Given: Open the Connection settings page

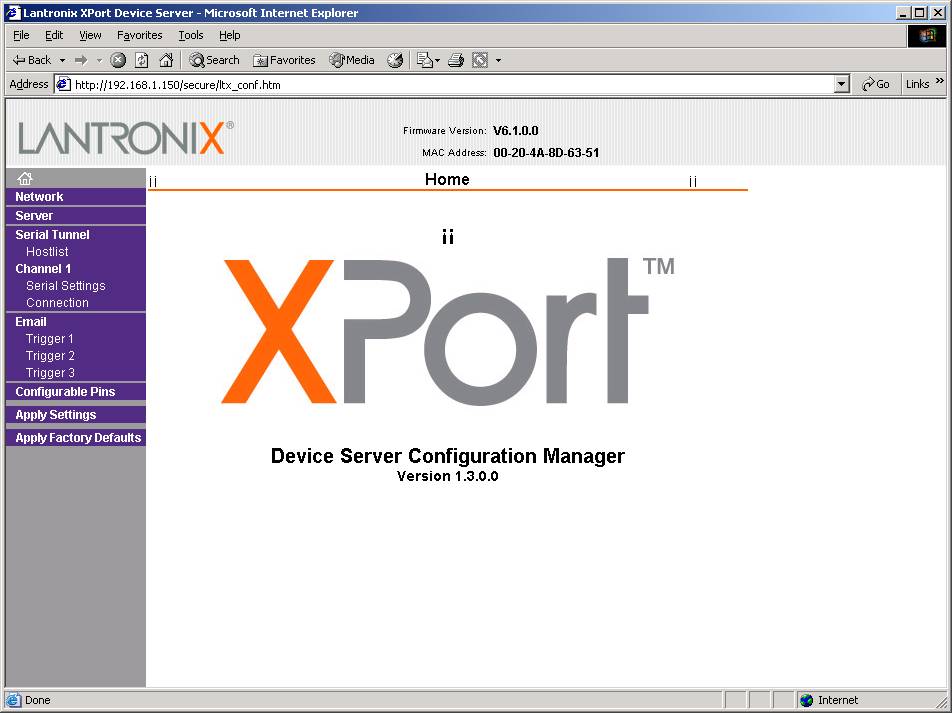Looking at the screenshot, I should point(57,302).
